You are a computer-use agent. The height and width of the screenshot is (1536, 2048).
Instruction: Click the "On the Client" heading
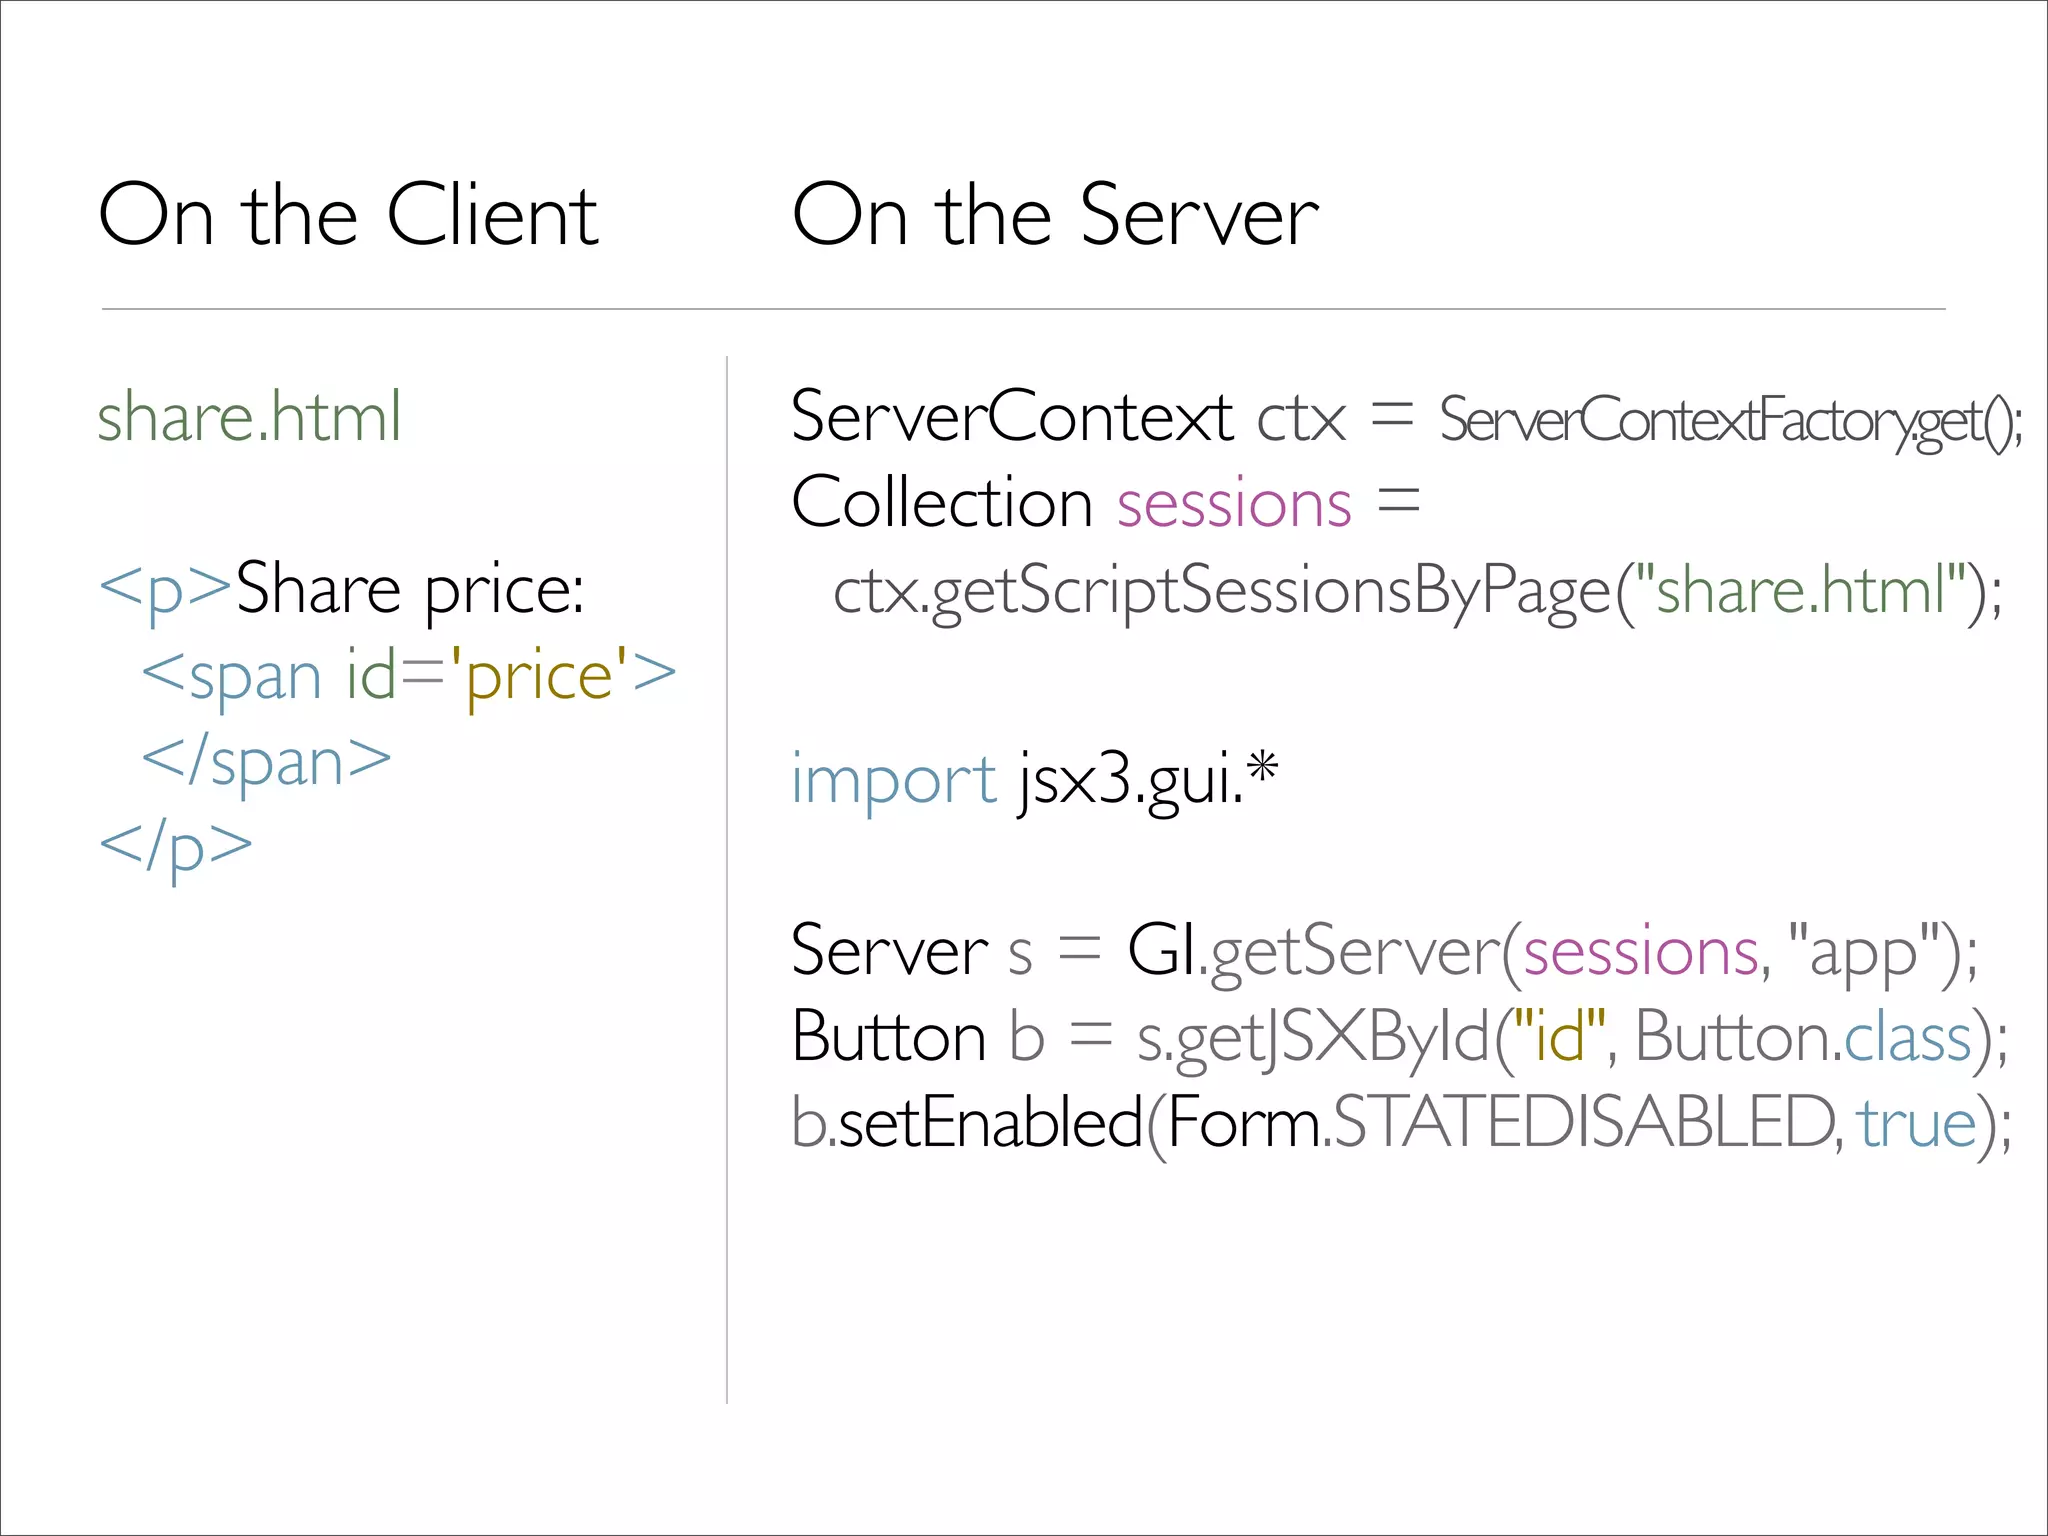[348, 215]
